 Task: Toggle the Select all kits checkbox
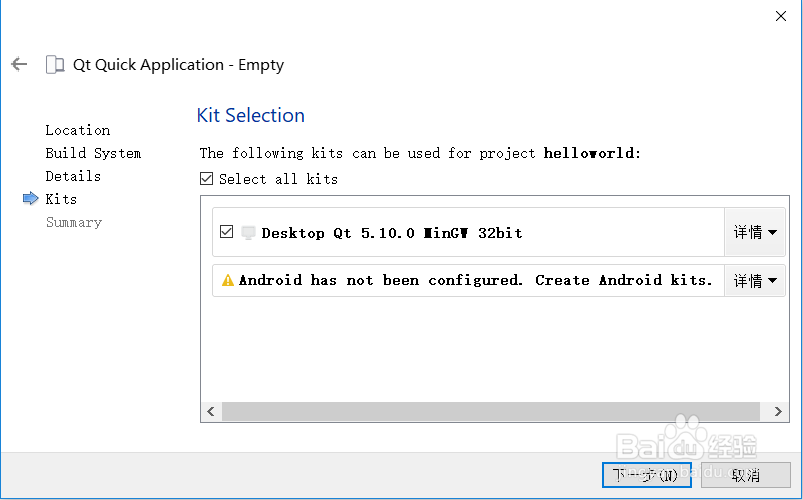206,179
